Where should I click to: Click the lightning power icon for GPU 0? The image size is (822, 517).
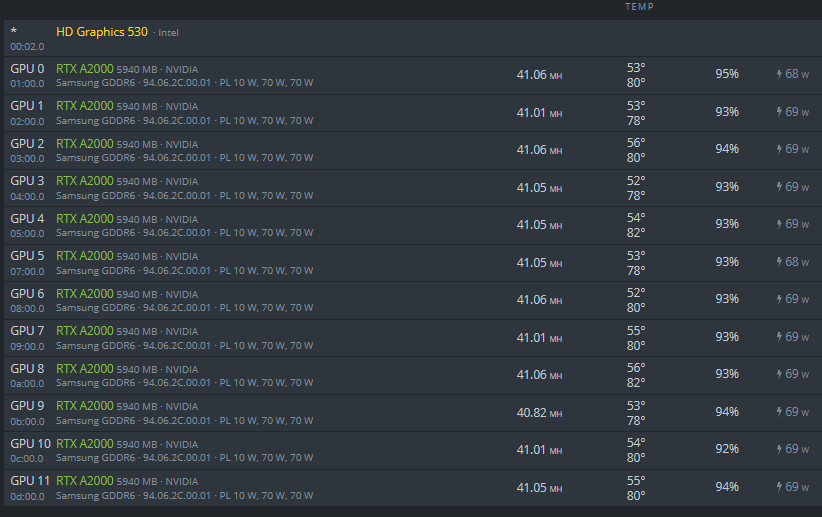point(780,74)
